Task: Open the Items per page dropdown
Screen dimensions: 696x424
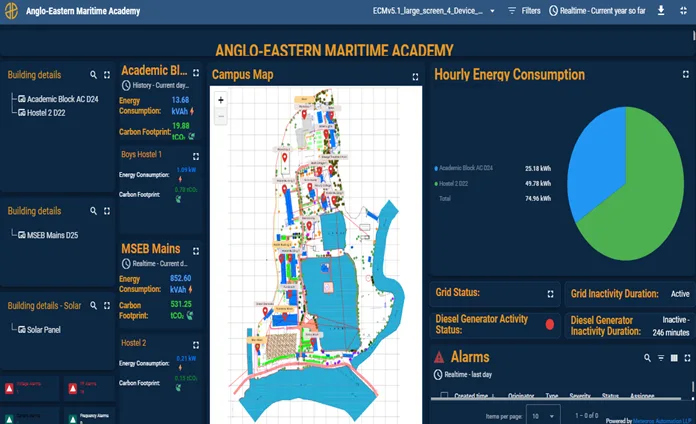Action: tap(543, 416)
